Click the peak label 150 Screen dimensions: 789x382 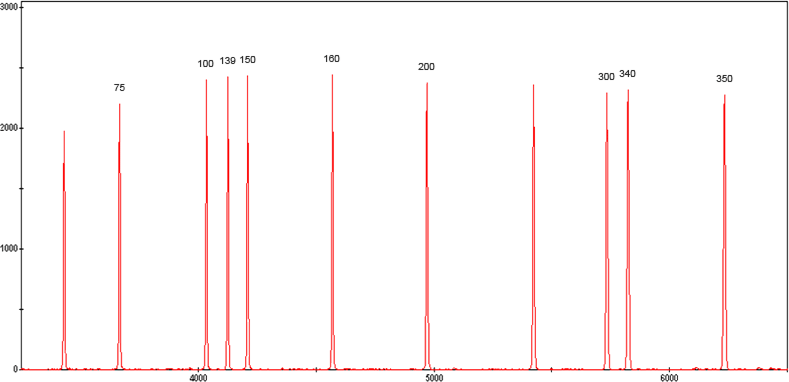pyautogui.click(x=248, y=60)
